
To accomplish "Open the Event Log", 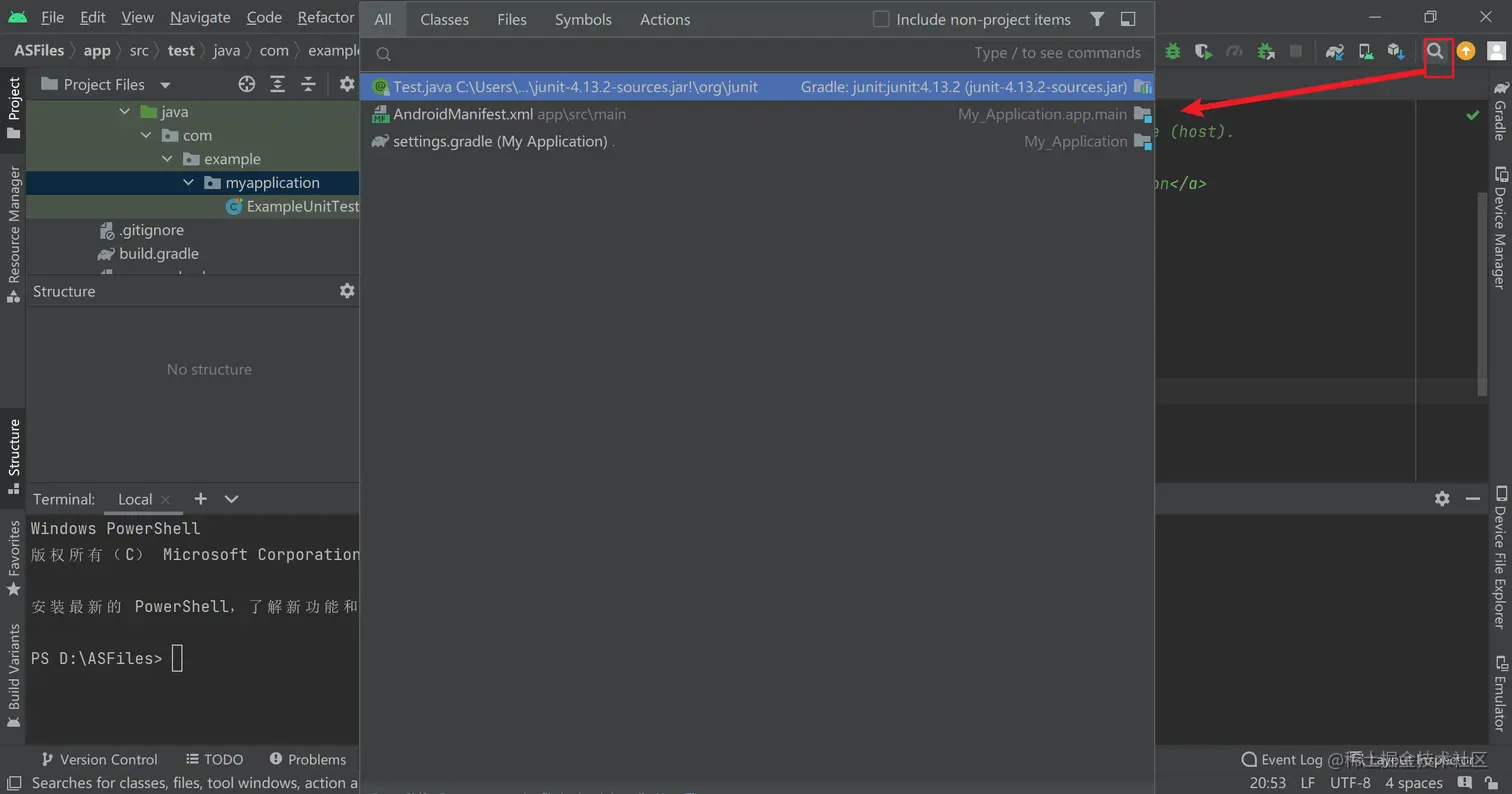I will pos(1281,759).
